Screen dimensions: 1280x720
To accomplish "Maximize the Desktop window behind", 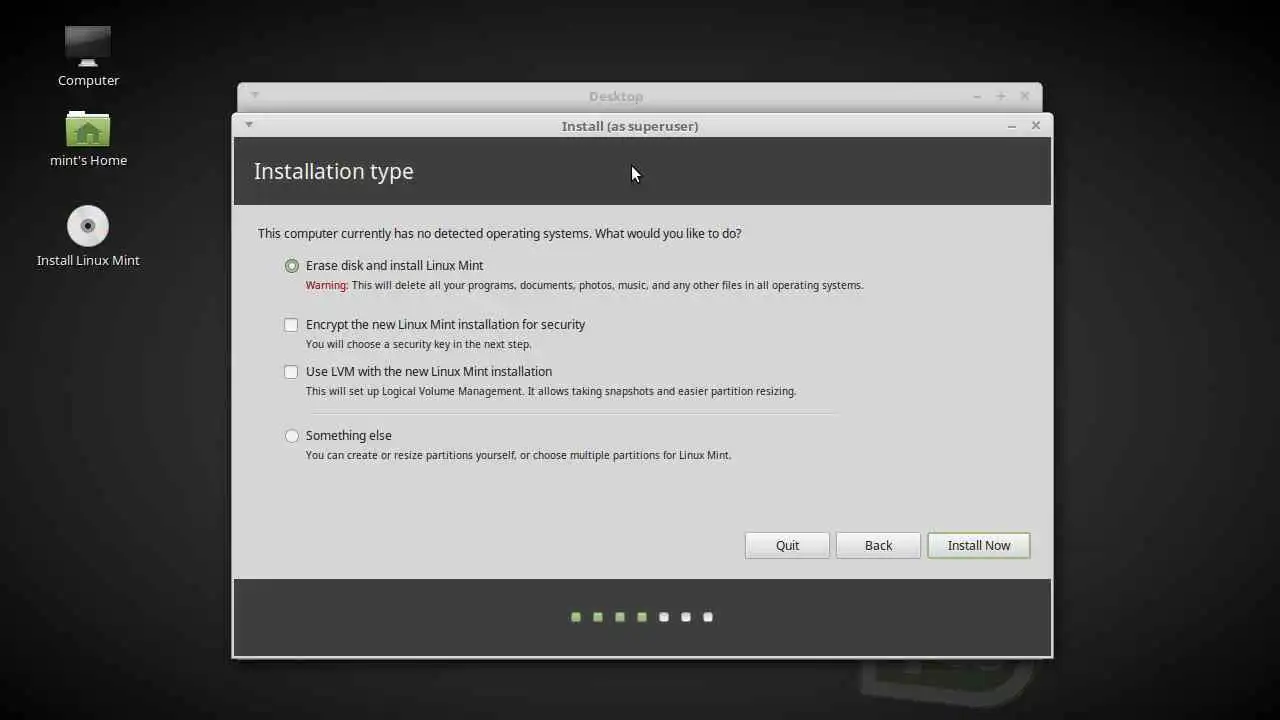I will click(x=1001, y=96).
